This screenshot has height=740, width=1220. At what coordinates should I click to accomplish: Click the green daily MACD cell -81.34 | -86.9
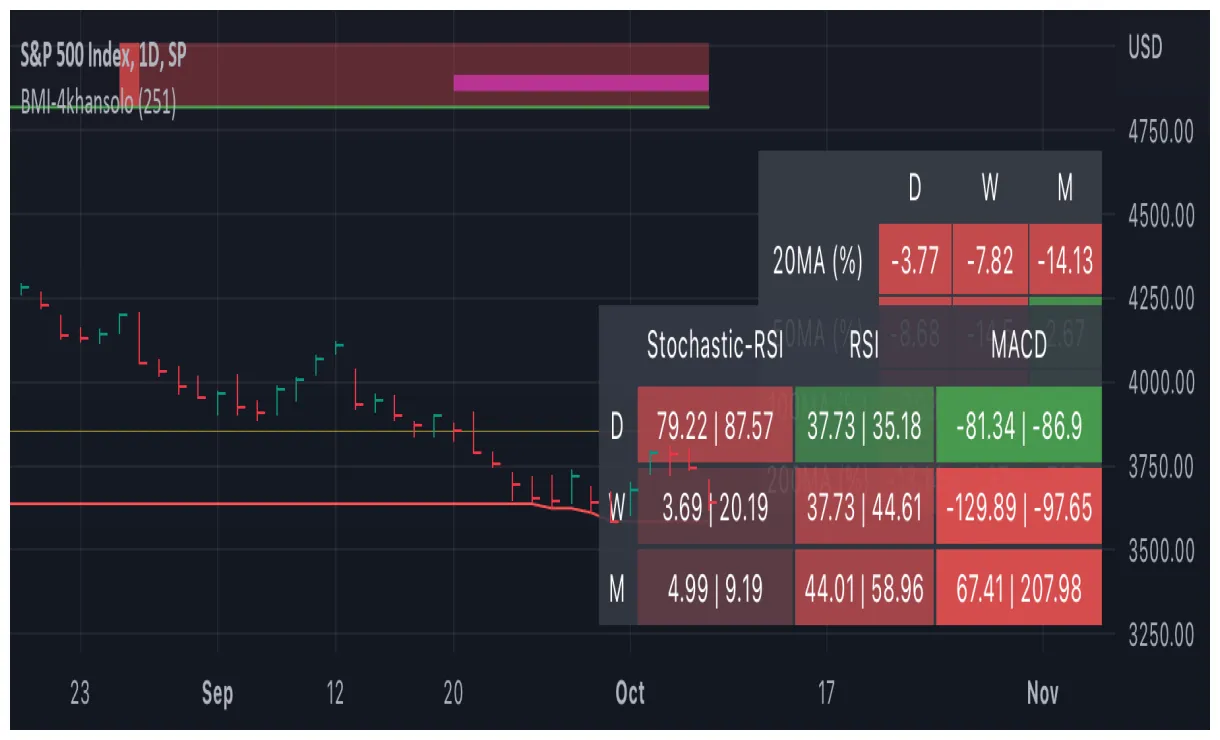[x=1018, y=425]
